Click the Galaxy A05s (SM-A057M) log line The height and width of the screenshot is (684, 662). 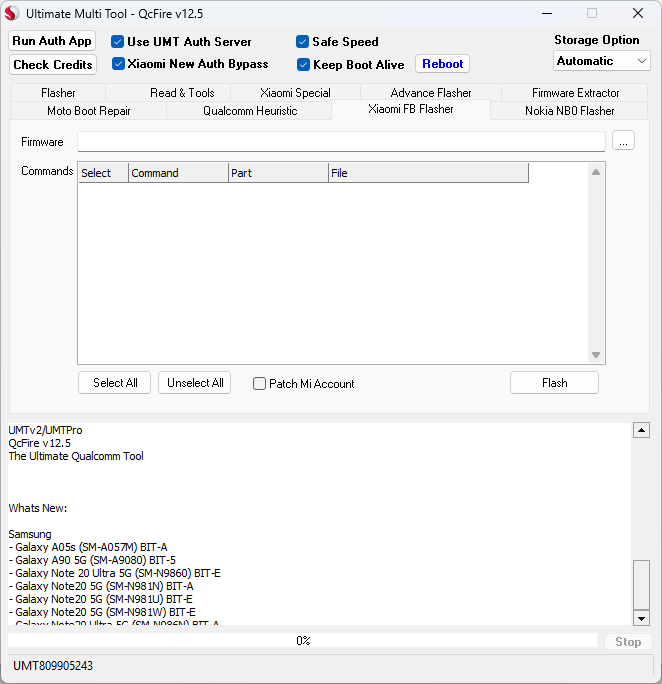[x=88, y=547]
